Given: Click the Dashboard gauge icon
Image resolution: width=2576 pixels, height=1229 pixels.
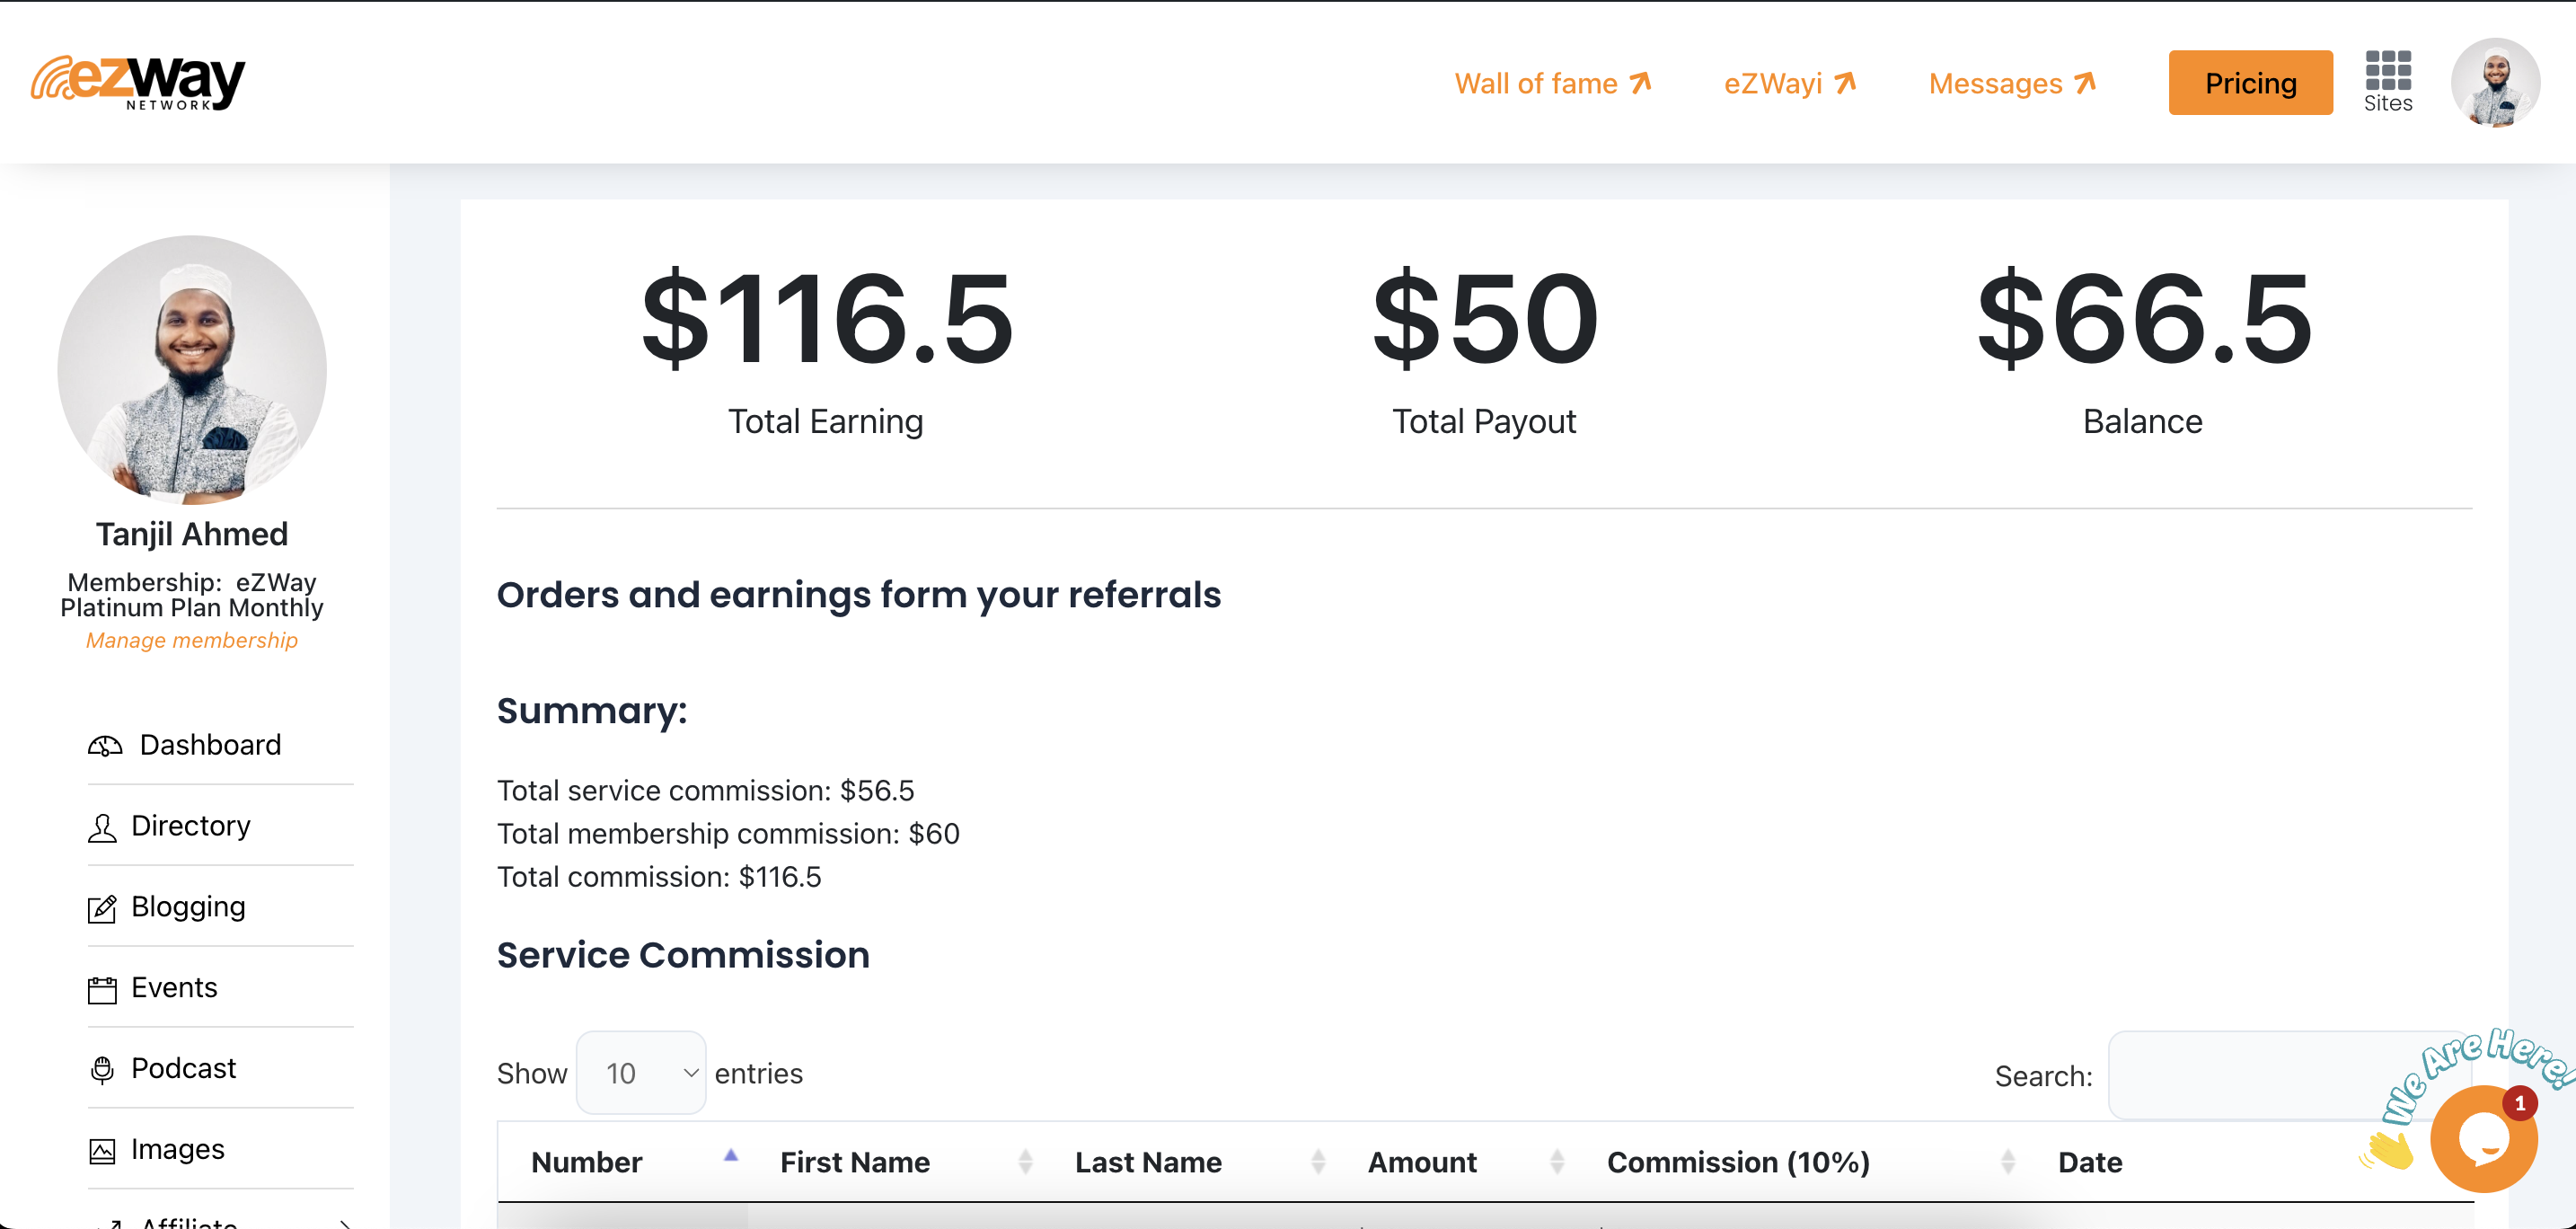Looking at the screenshot, I should (x=105, y=746).
